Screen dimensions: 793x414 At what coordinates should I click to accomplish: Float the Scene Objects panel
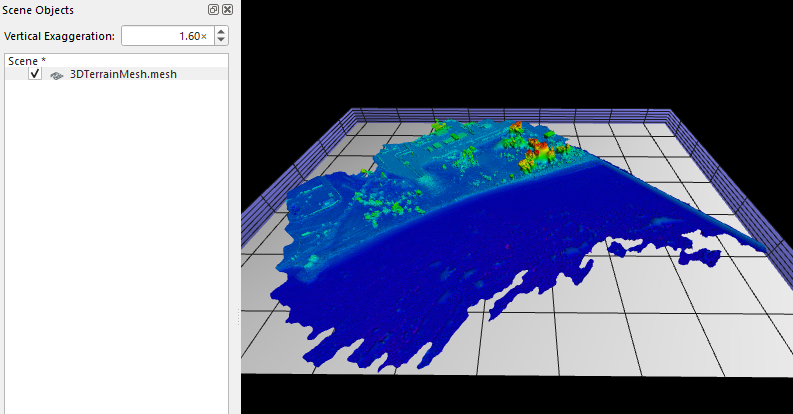[213, 9]
